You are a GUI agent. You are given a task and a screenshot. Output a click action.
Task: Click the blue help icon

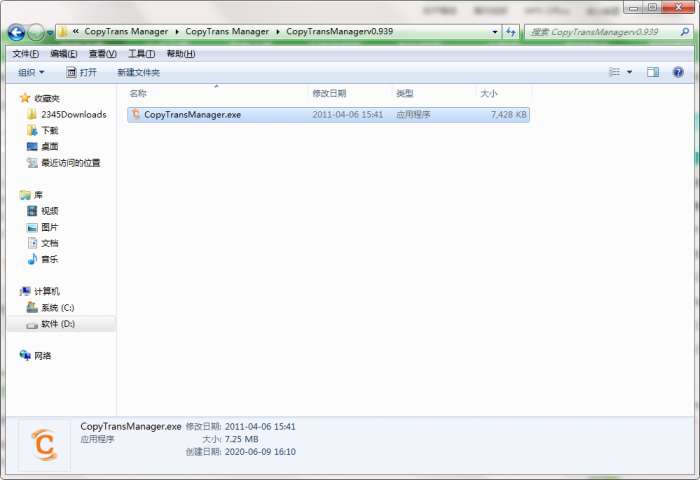pyautogui.click(x=678, y=72)
